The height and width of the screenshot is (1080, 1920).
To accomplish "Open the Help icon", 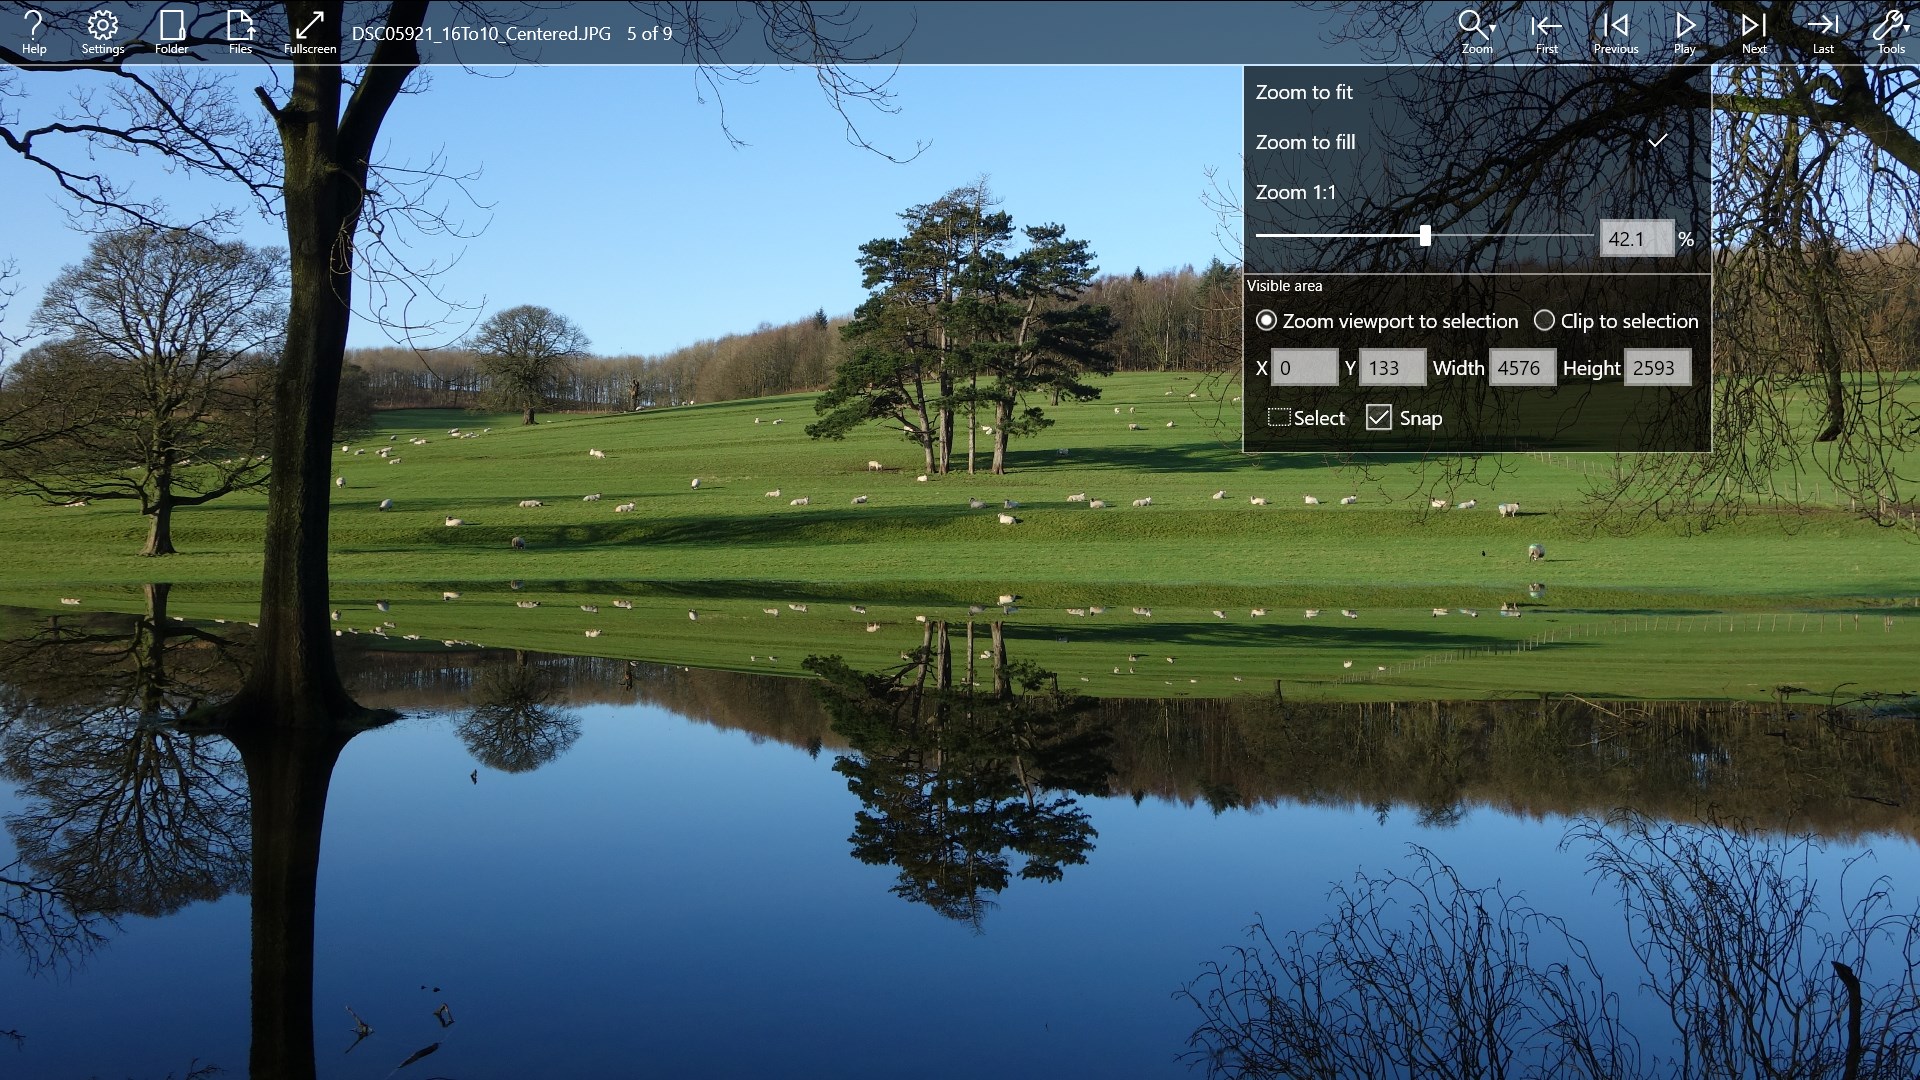I will click(34, 32).
